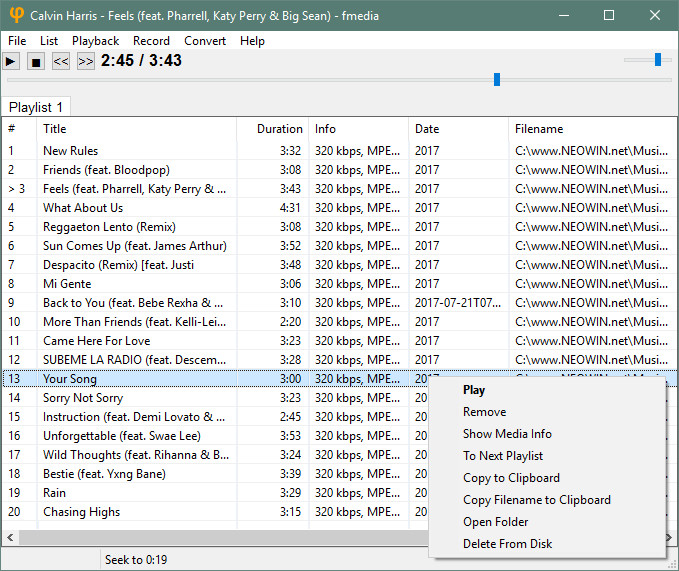Open the Record menu
The width and height of the screenshot is (679, 571).
click(151, 41)
